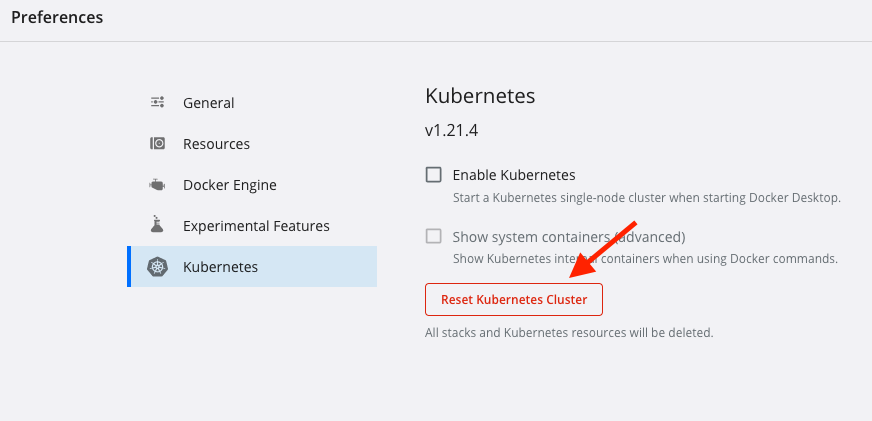Click the "Start a Kubernetes single-node cluster" description
The height and width of the screenshot is (421, 872).
[x=646, y=197]
